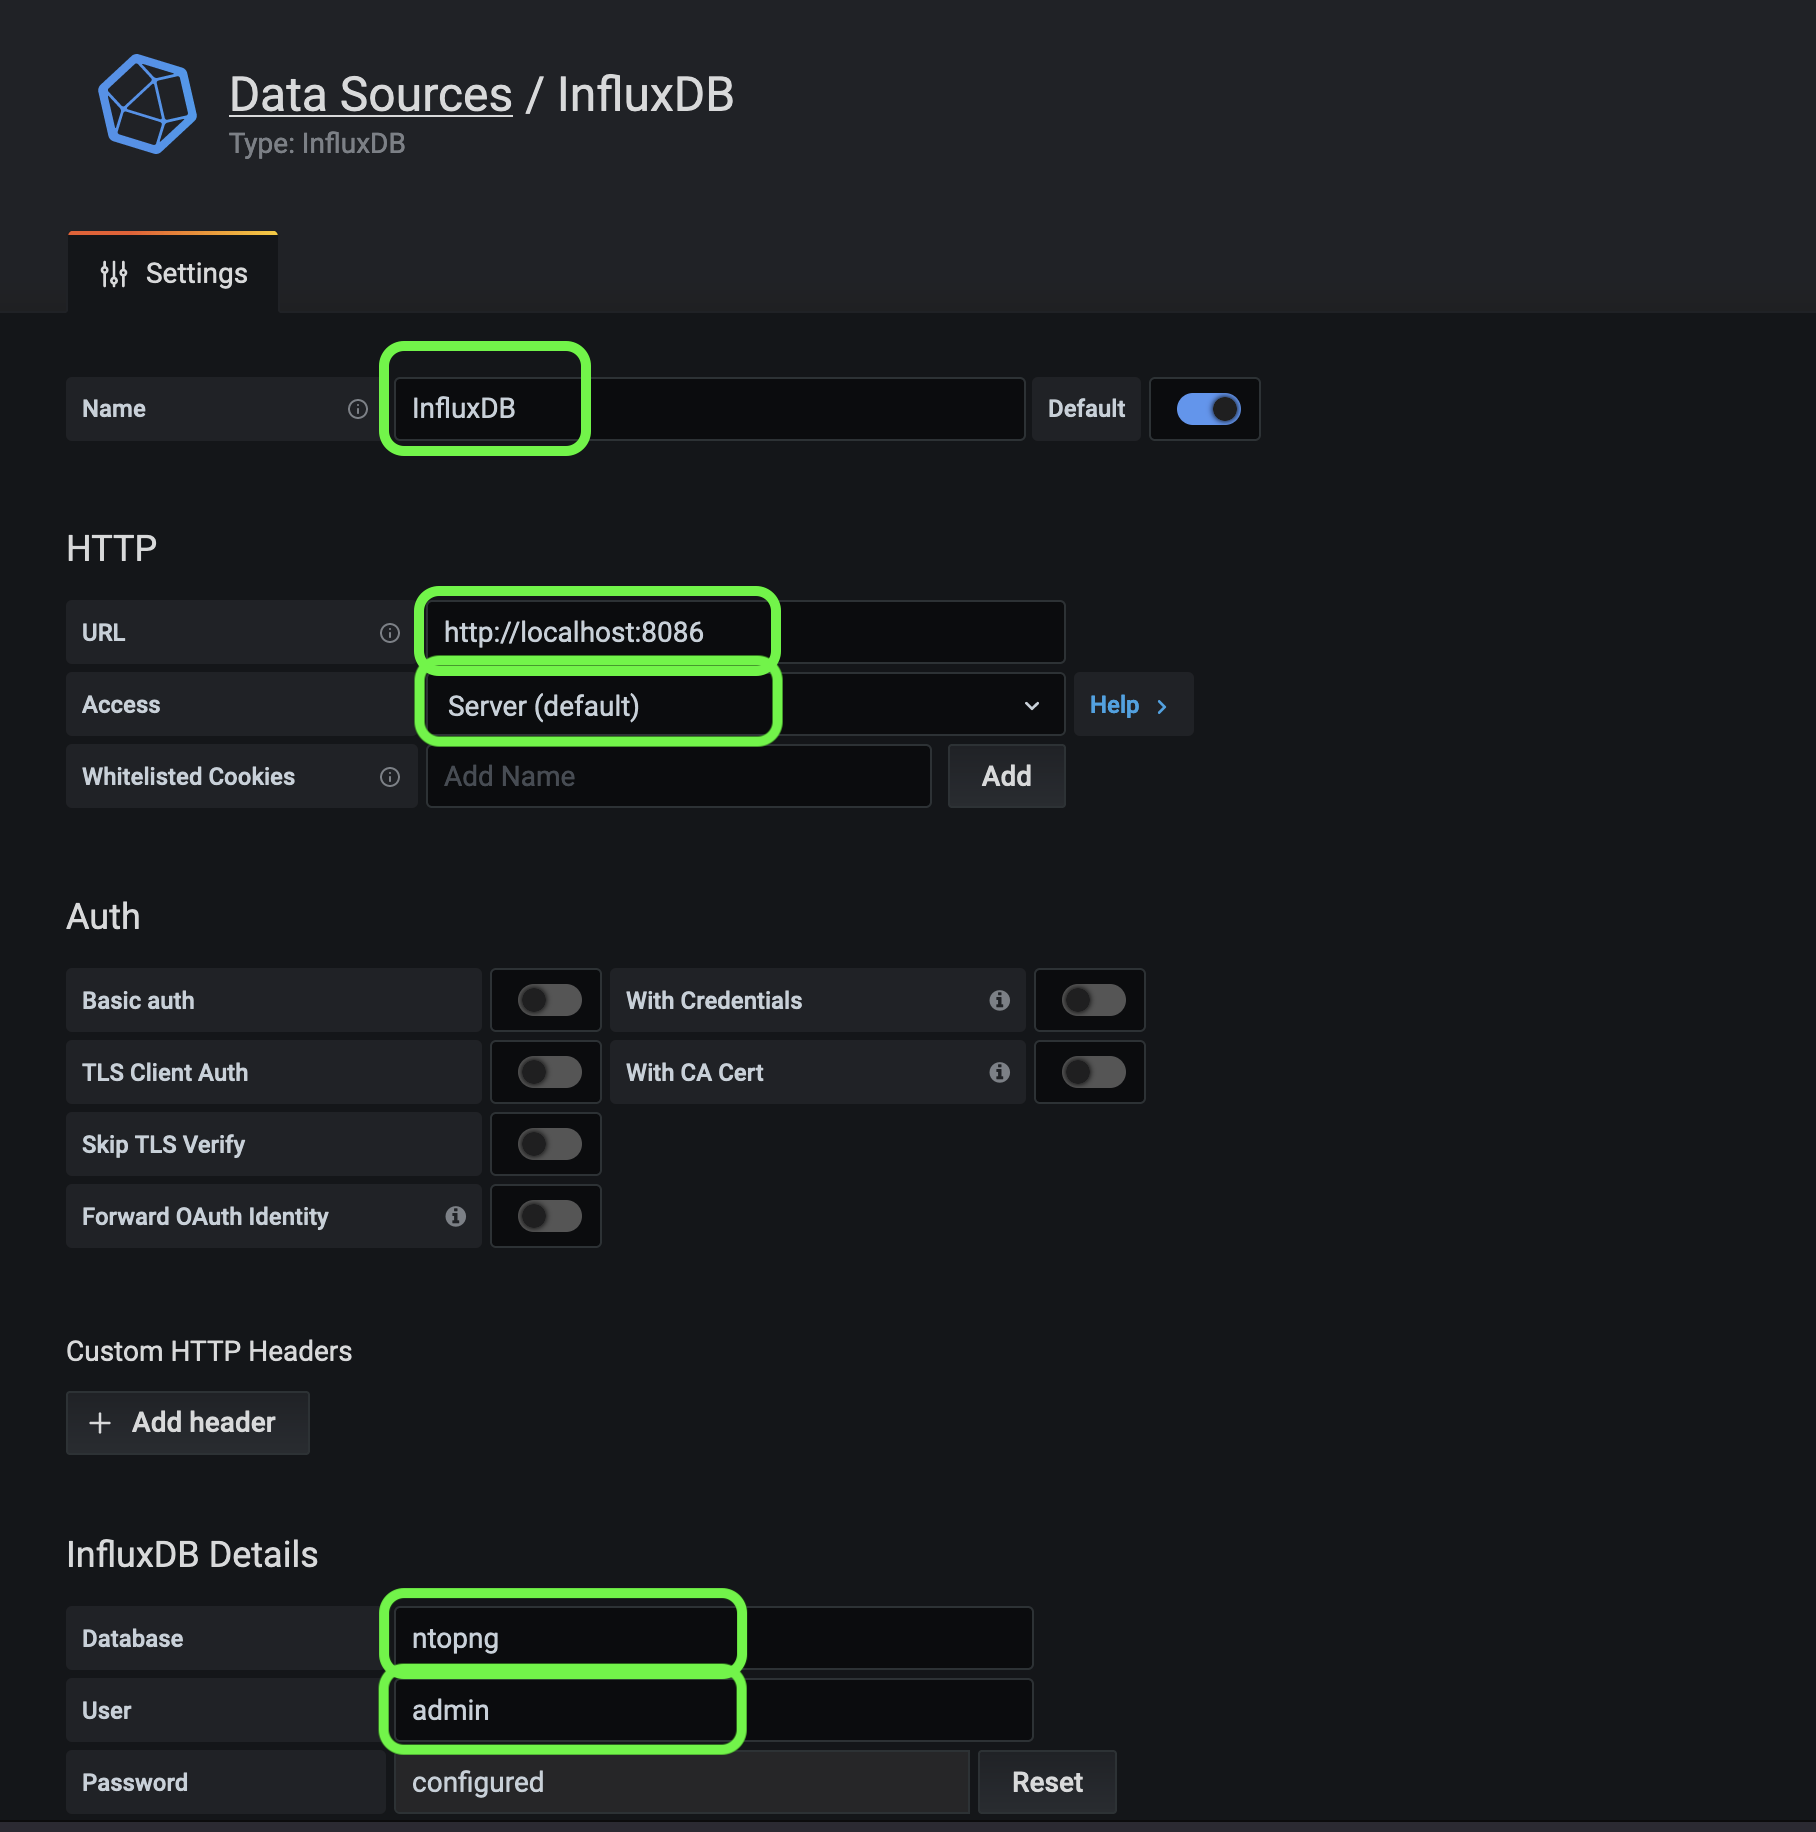This screenshot has height=1832, width=1816.
Task: Enable the Skip TLS Verify toggle
Action: (x=549, y=1144)
